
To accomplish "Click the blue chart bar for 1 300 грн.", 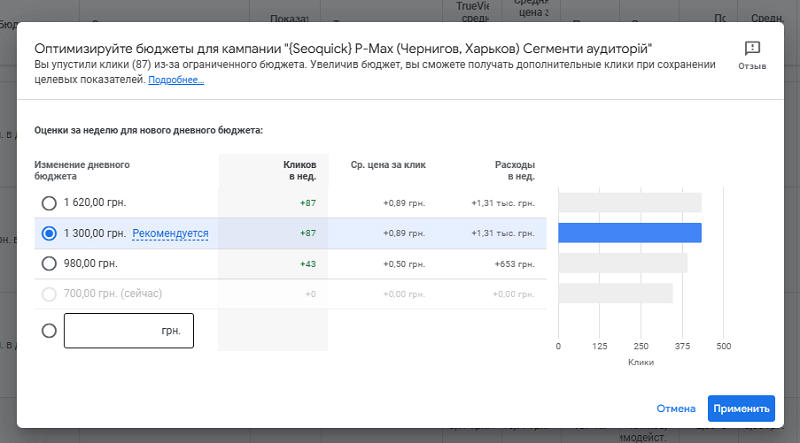I will point(630,233).
